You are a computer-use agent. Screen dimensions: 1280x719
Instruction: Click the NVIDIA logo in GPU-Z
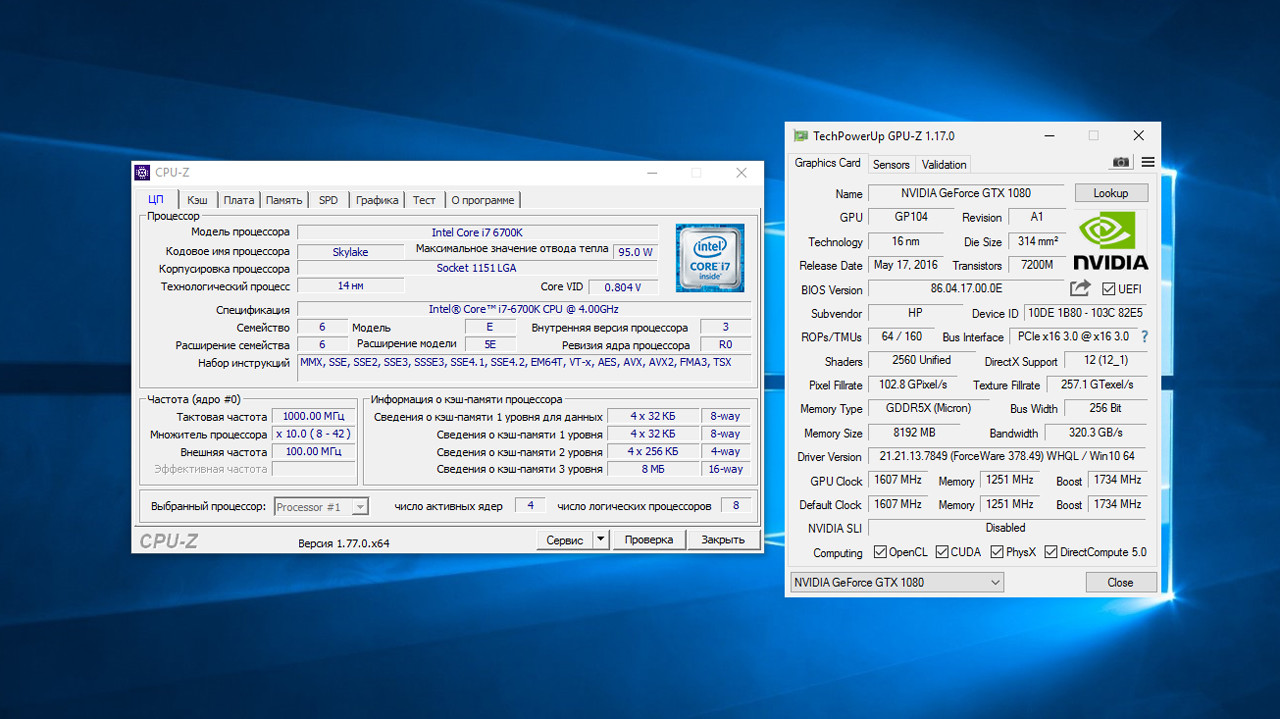1111,240
